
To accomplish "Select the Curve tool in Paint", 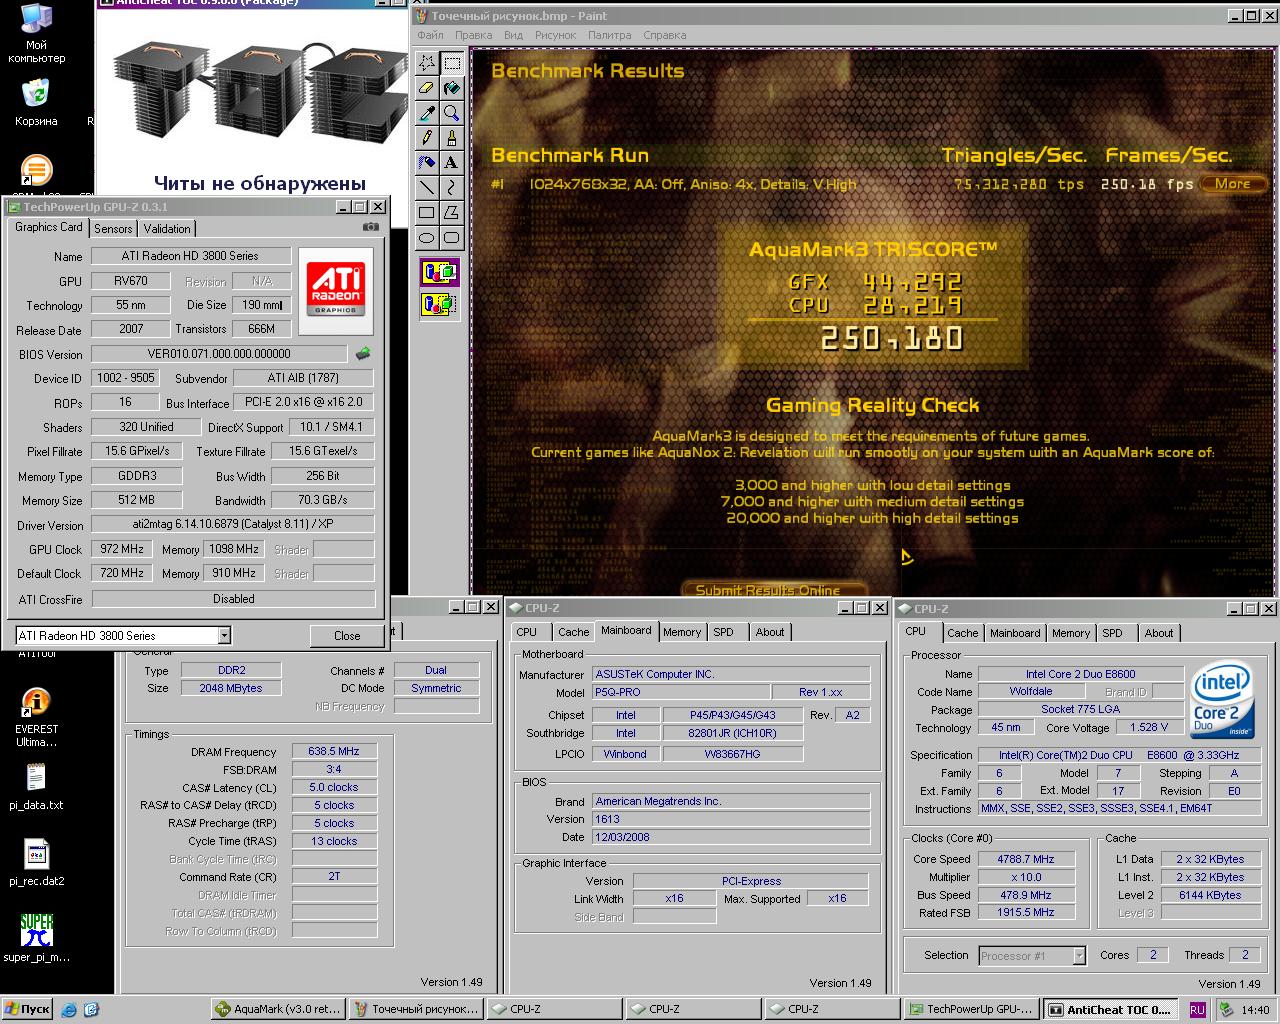I will [452, 187].
